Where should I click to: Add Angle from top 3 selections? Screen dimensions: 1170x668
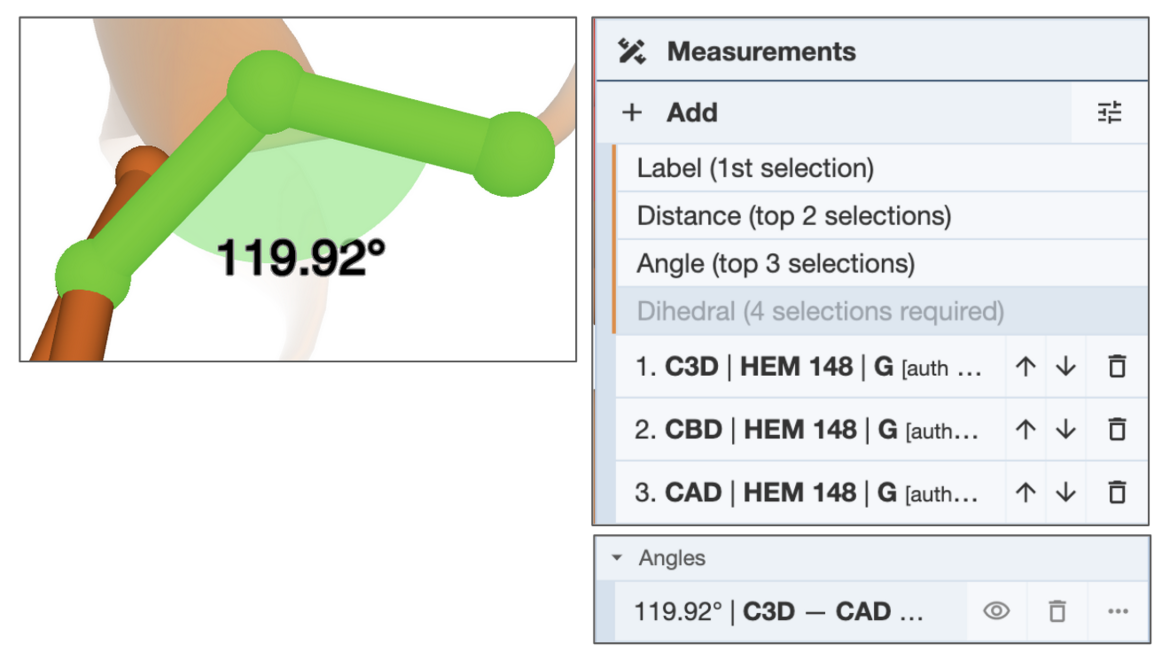775,264
